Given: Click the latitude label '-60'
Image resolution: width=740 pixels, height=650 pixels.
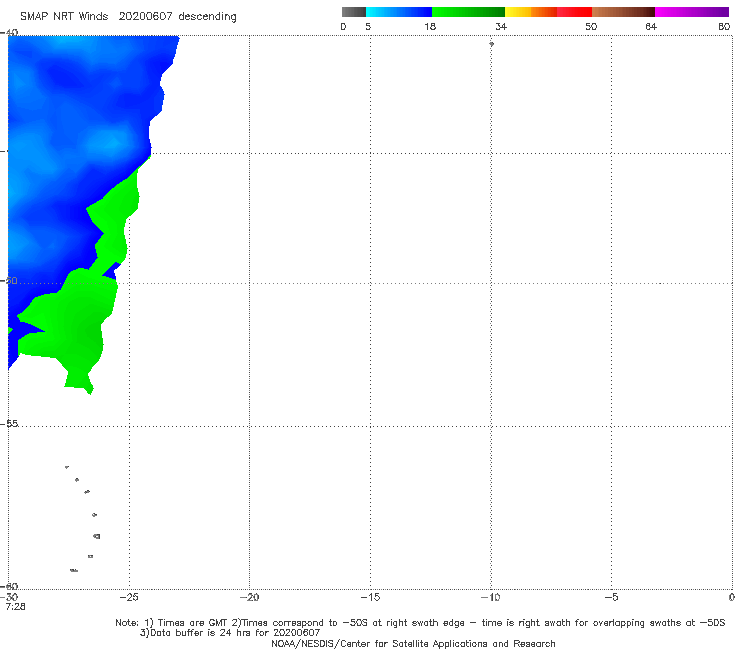Looking at the screenshot, I should [9, 586].
